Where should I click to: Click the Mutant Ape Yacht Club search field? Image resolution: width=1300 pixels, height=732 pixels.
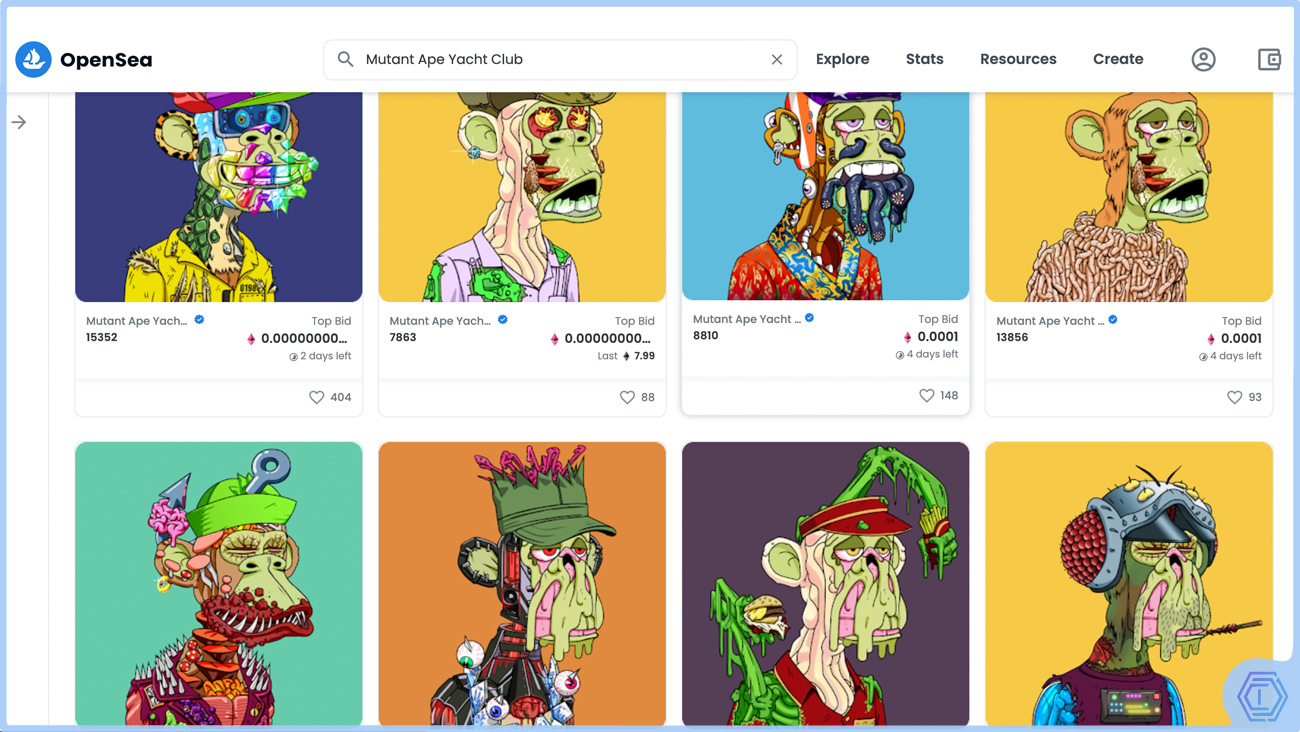560,60
